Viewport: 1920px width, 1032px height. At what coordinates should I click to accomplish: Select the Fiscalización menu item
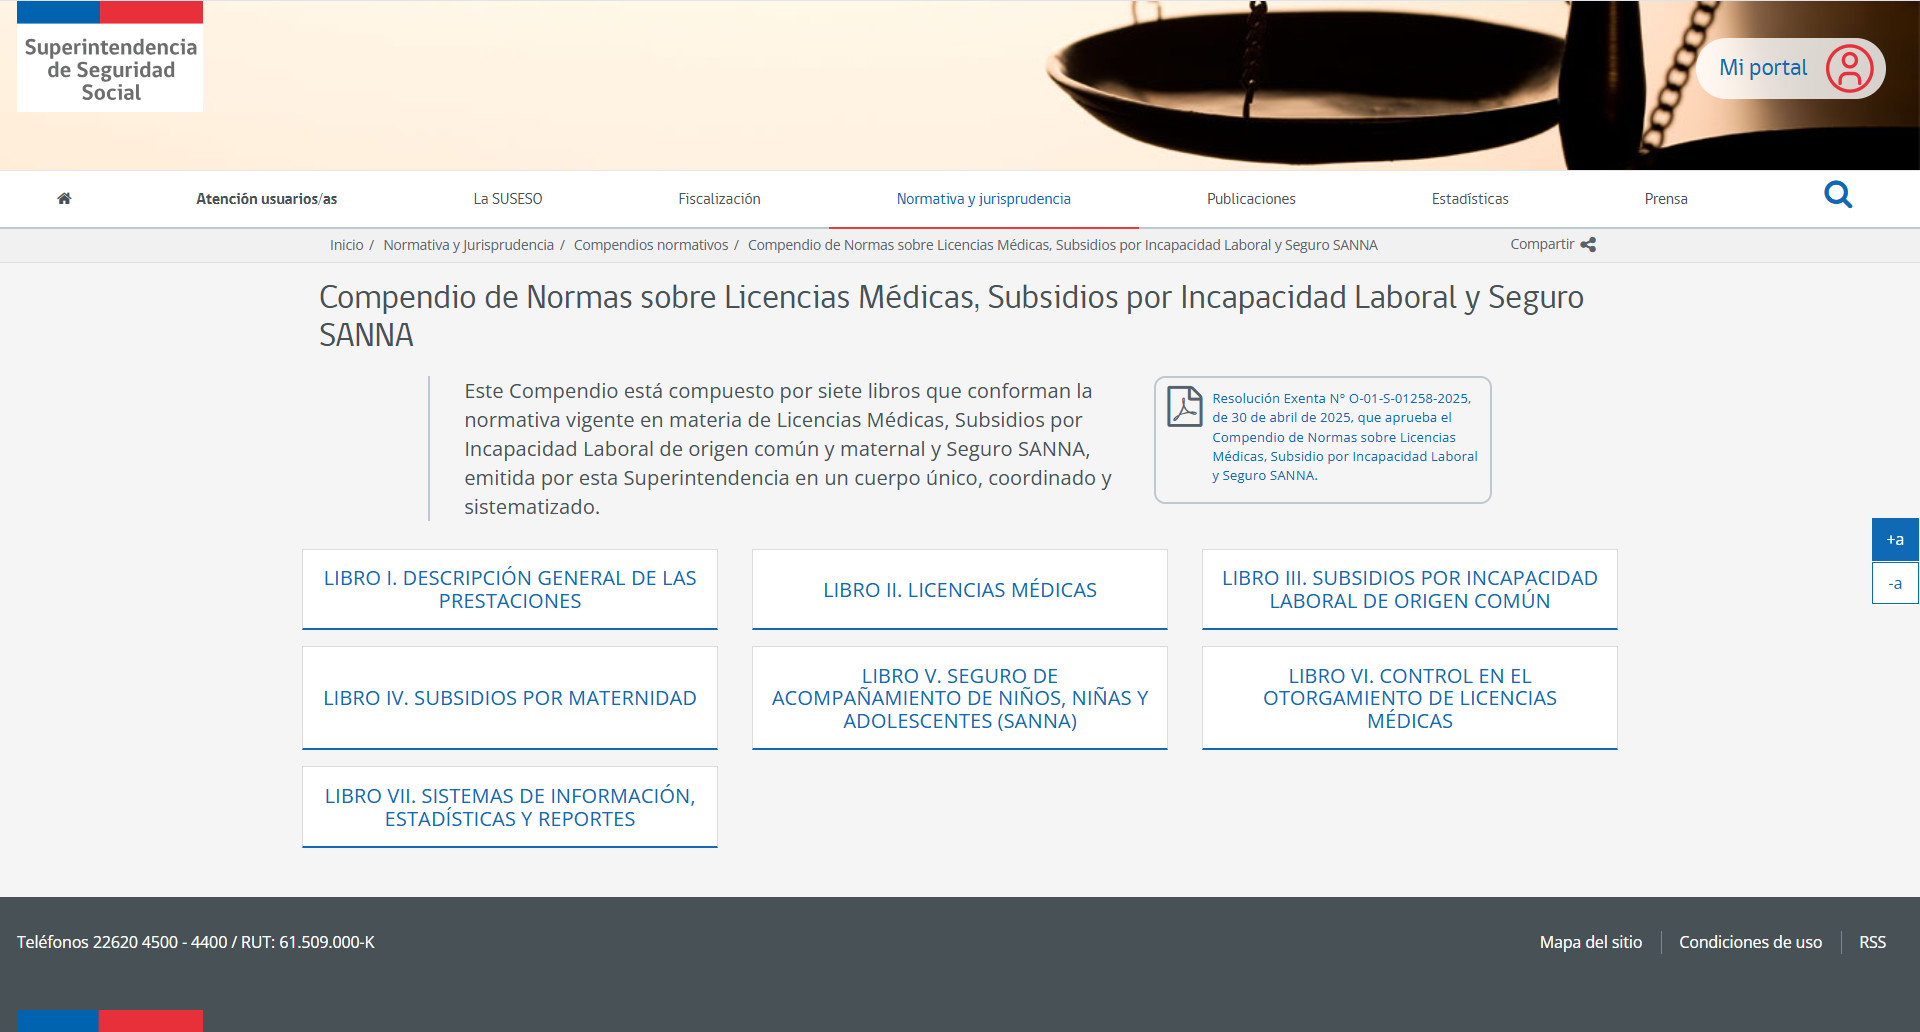coord(719,199)
